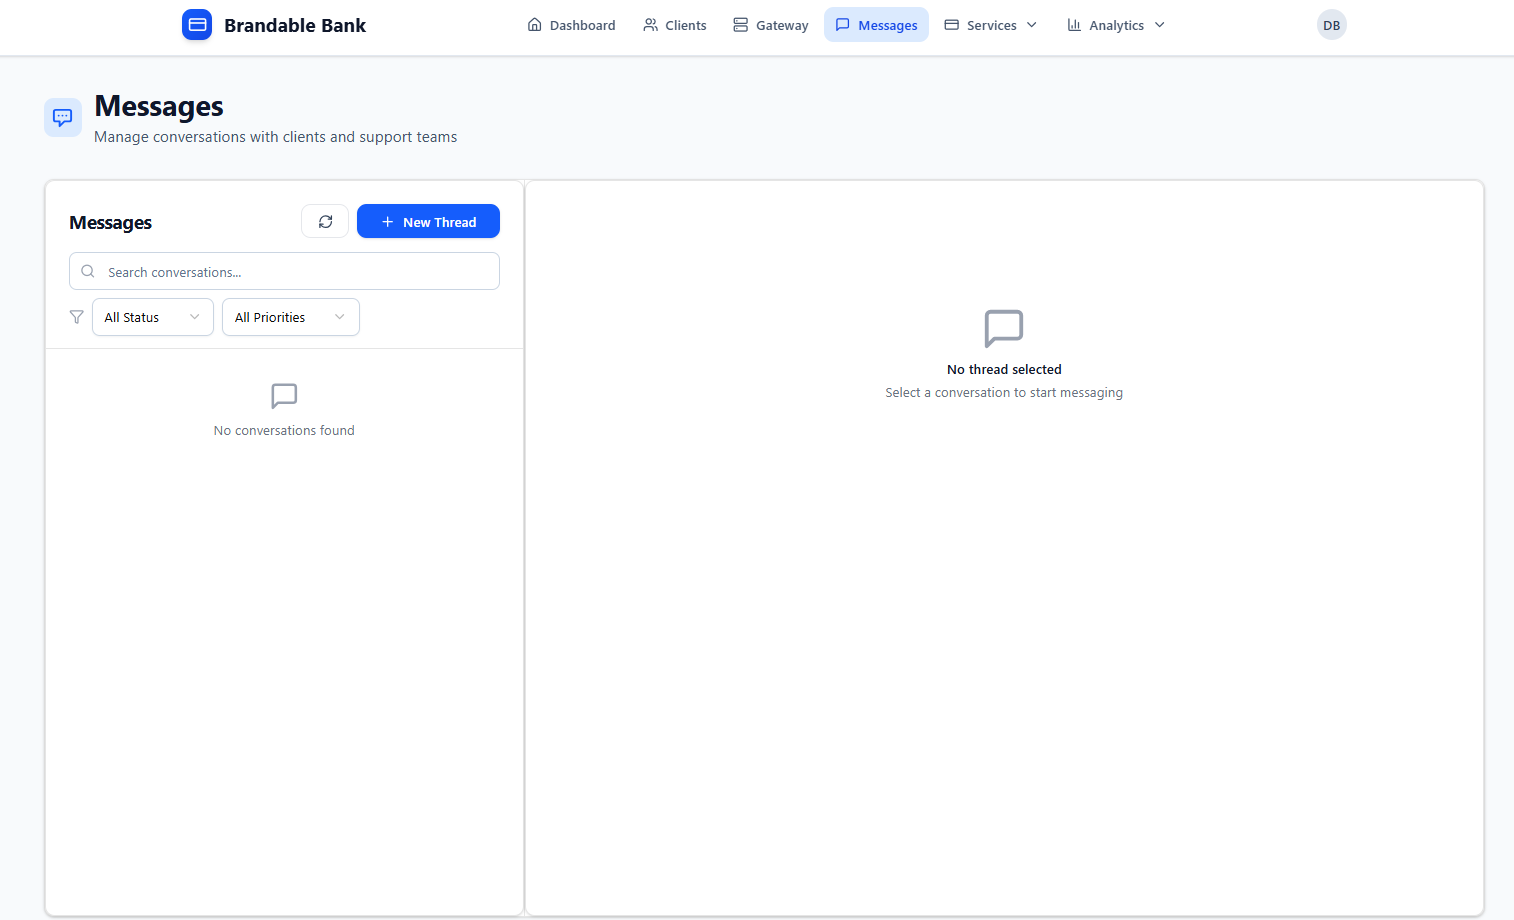
Task: Click the empty conversations list chat icon
Action: (284, 396)
